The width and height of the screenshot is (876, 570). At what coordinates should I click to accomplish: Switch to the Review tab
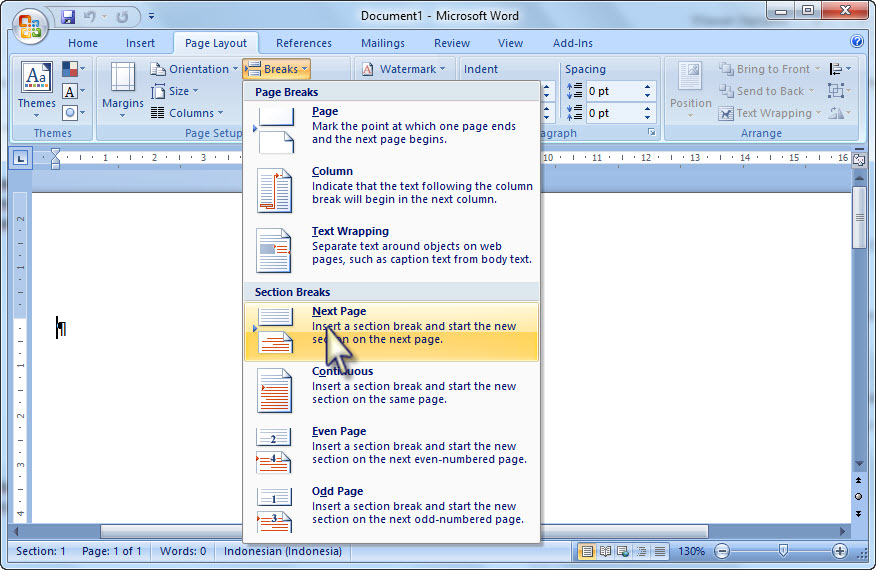pos(452,43)
